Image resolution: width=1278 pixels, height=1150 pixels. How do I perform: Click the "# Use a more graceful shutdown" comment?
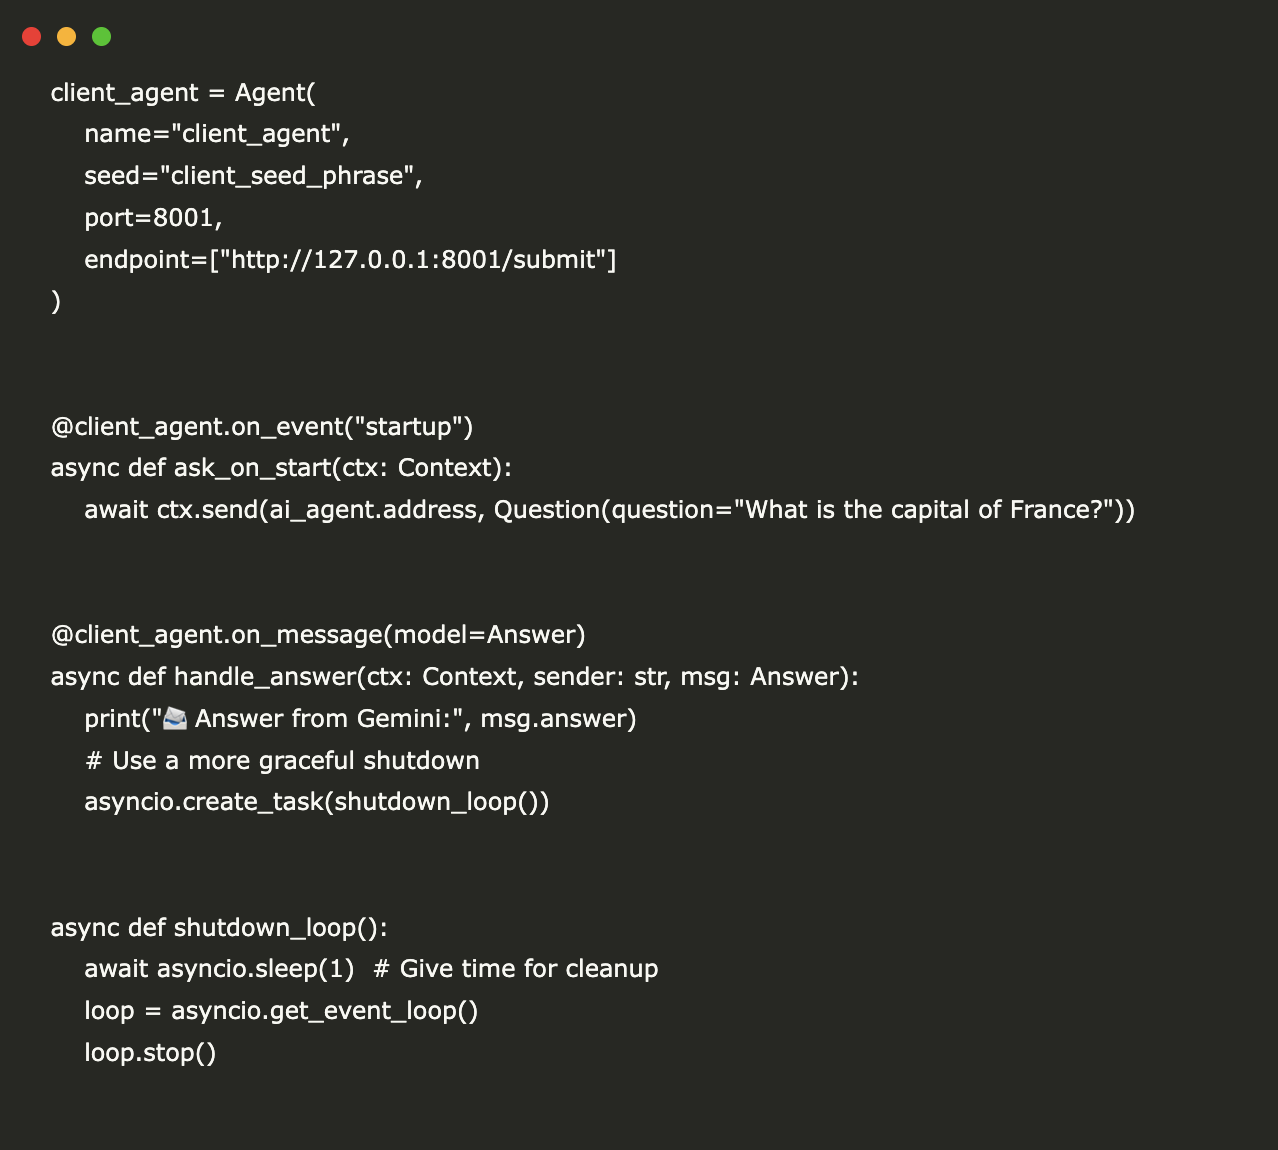[x=282, y=761]
